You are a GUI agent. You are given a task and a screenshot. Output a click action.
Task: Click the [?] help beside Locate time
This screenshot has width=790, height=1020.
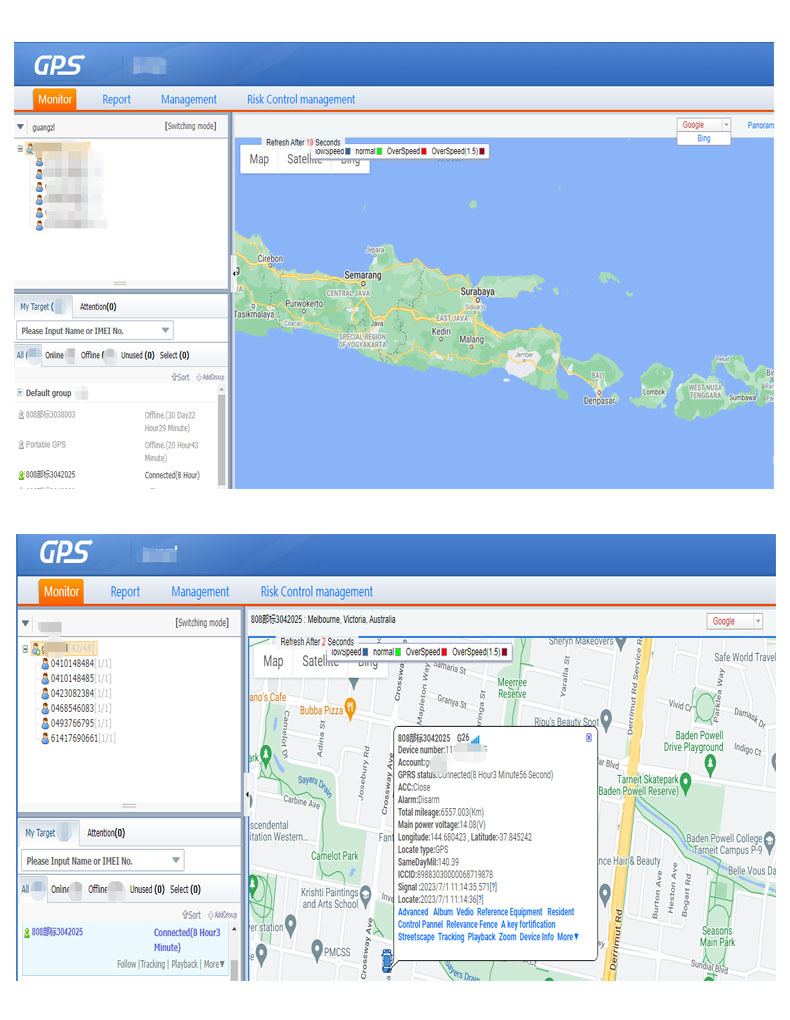point(480,899)
